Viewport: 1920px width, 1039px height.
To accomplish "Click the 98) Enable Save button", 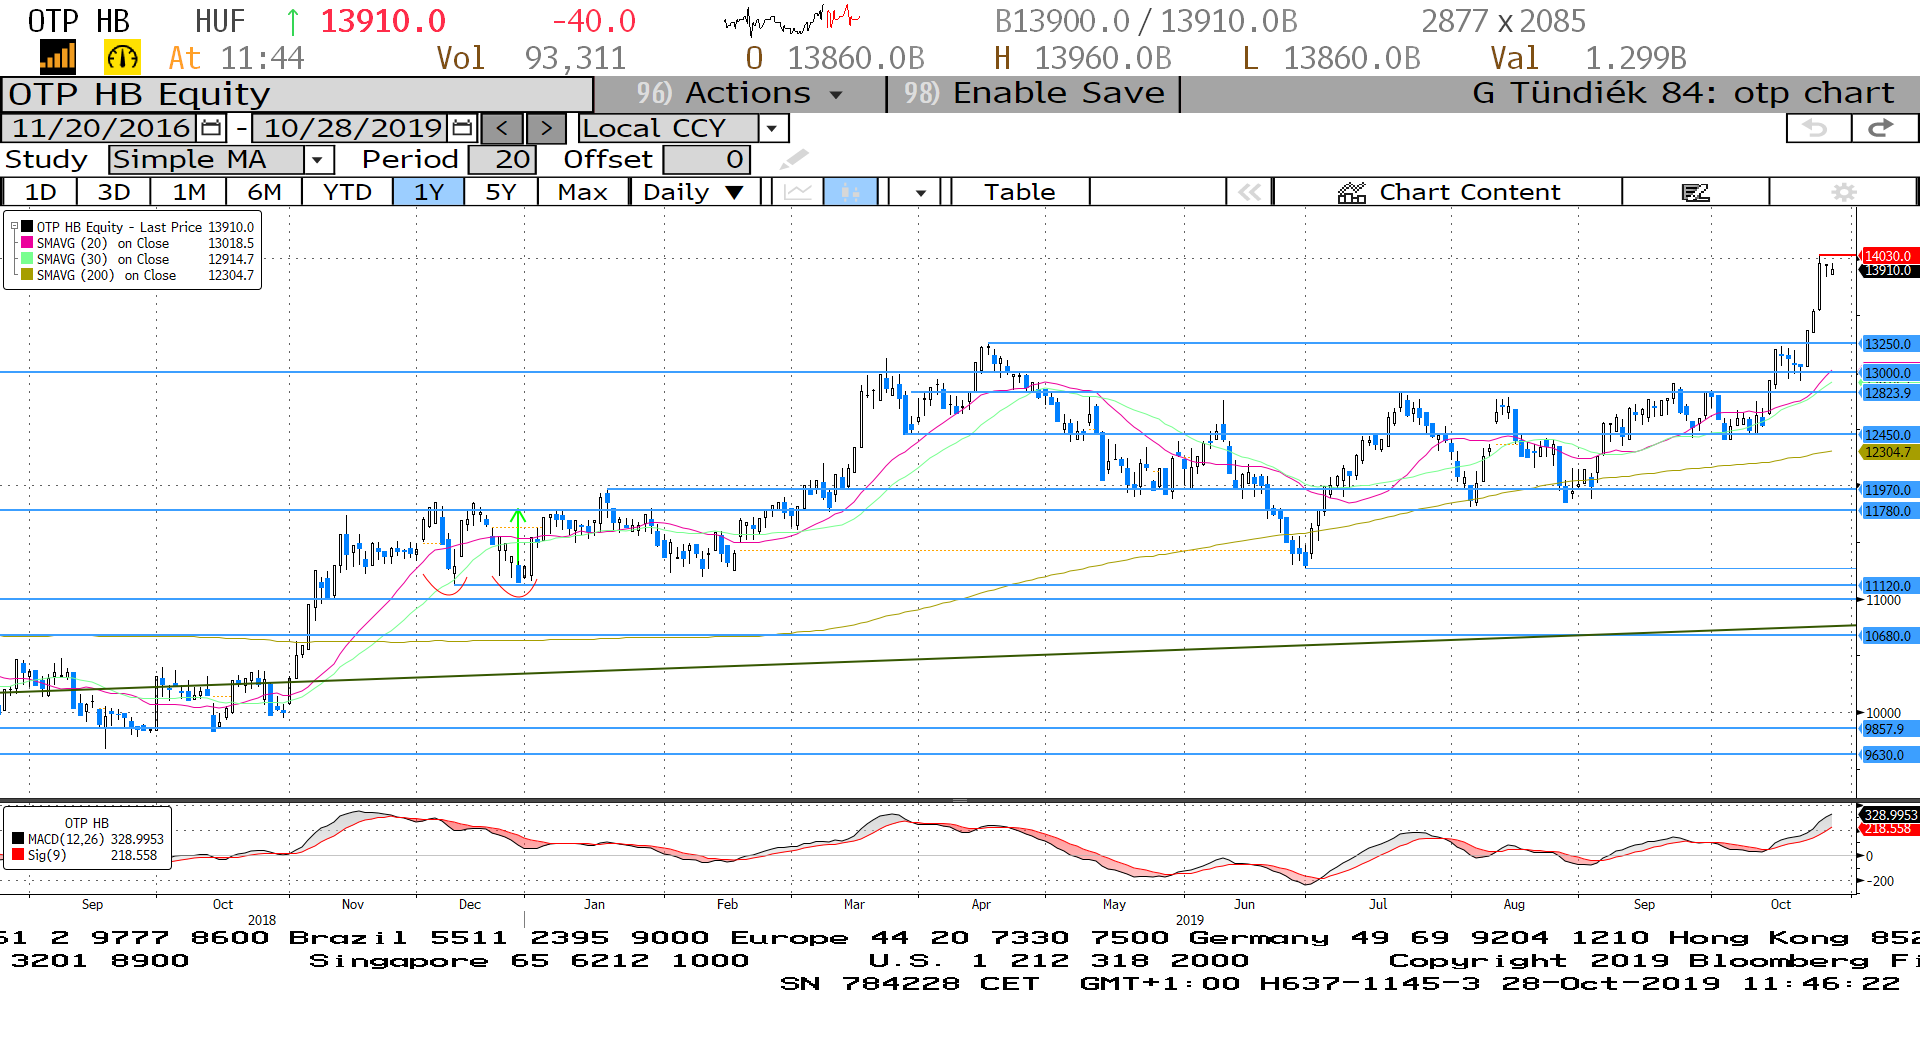I will point(1034,93).
